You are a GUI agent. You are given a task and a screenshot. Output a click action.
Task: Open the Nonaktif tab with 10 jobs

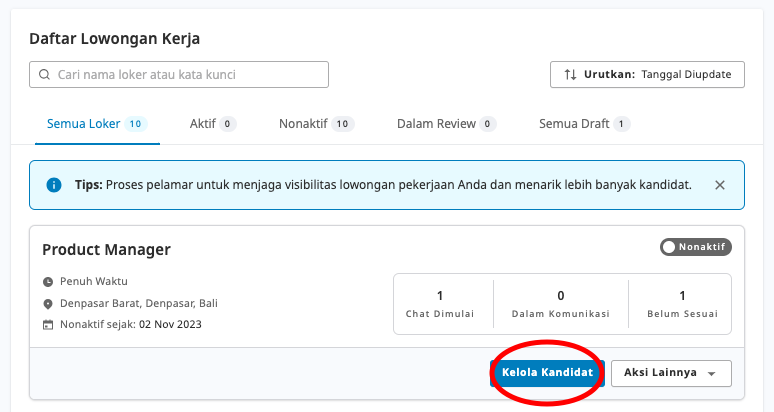[x=316, y=124]
